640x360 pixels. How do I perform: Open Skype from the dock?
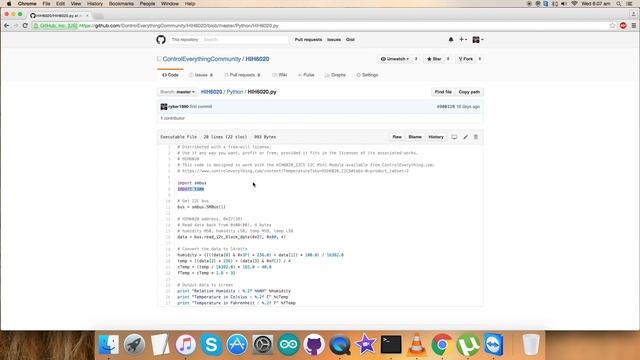[x=211, y=344]
